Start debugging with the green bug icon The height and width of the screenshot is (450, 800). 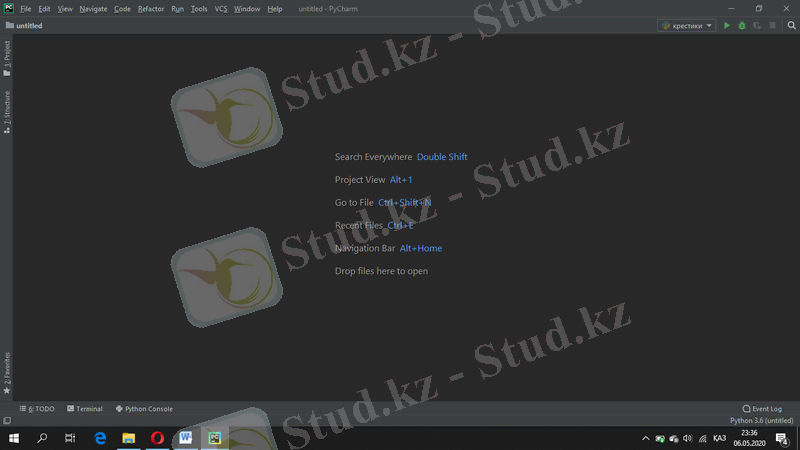coord(742,26)
